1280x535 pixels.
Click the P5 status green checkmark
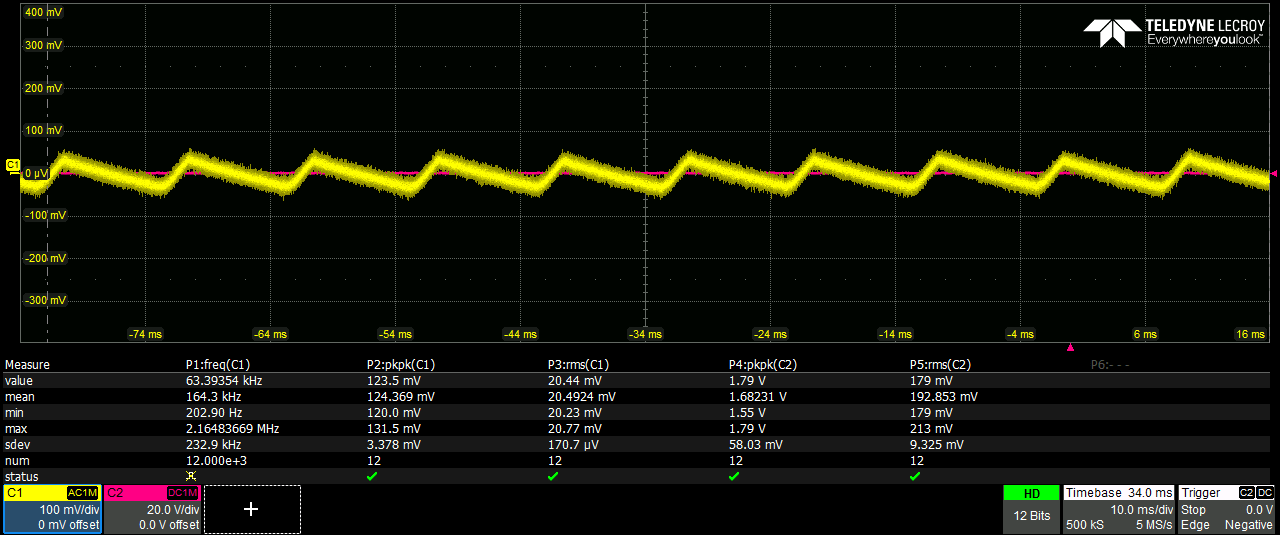[x=915, y=476]
